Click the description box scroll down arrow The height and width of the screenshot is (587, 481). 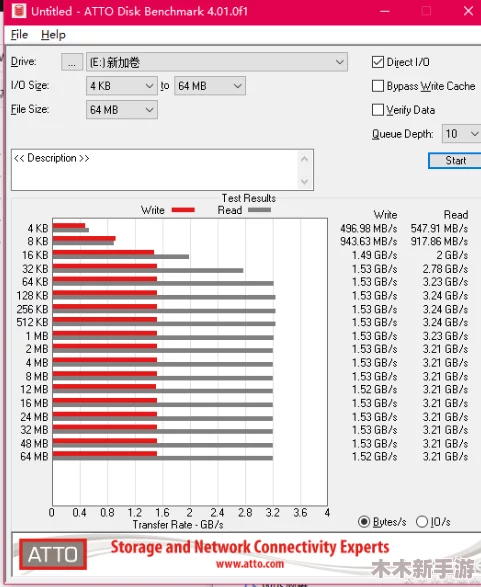click(x=304, y=182)
